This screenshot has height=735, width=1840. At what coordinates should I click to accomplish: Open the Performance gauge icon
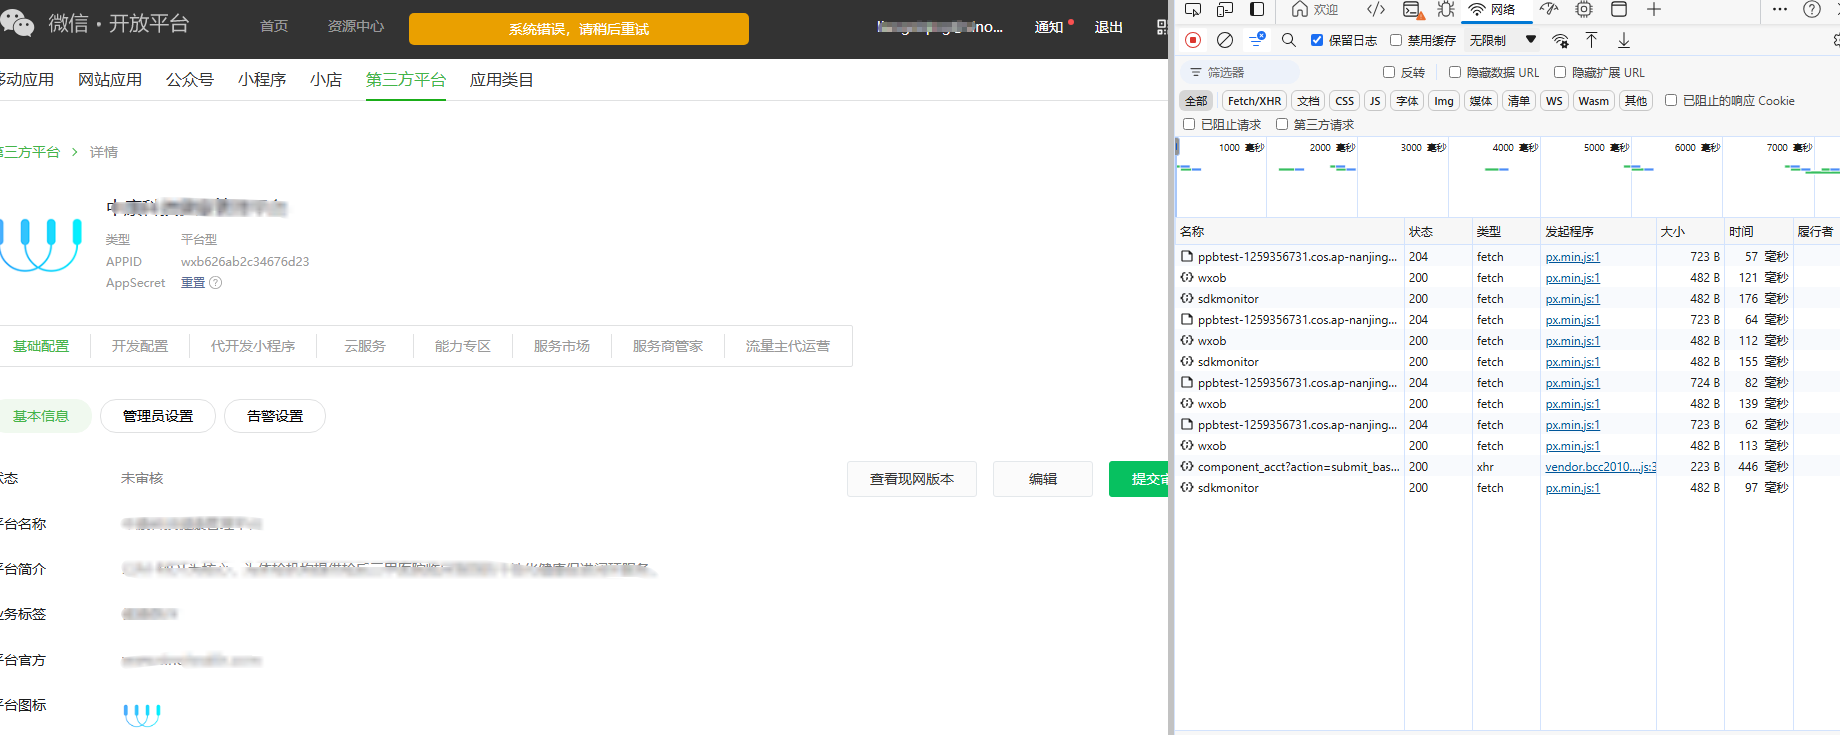[1549, 10]
